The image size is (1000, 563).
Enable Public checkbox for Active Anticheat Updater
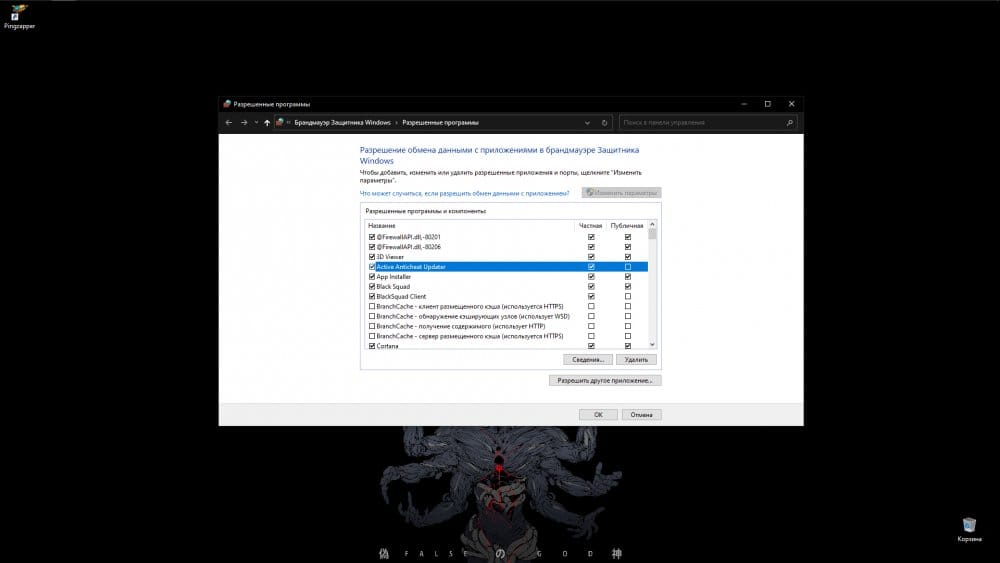pyautogui.click(x=628, y=267)
